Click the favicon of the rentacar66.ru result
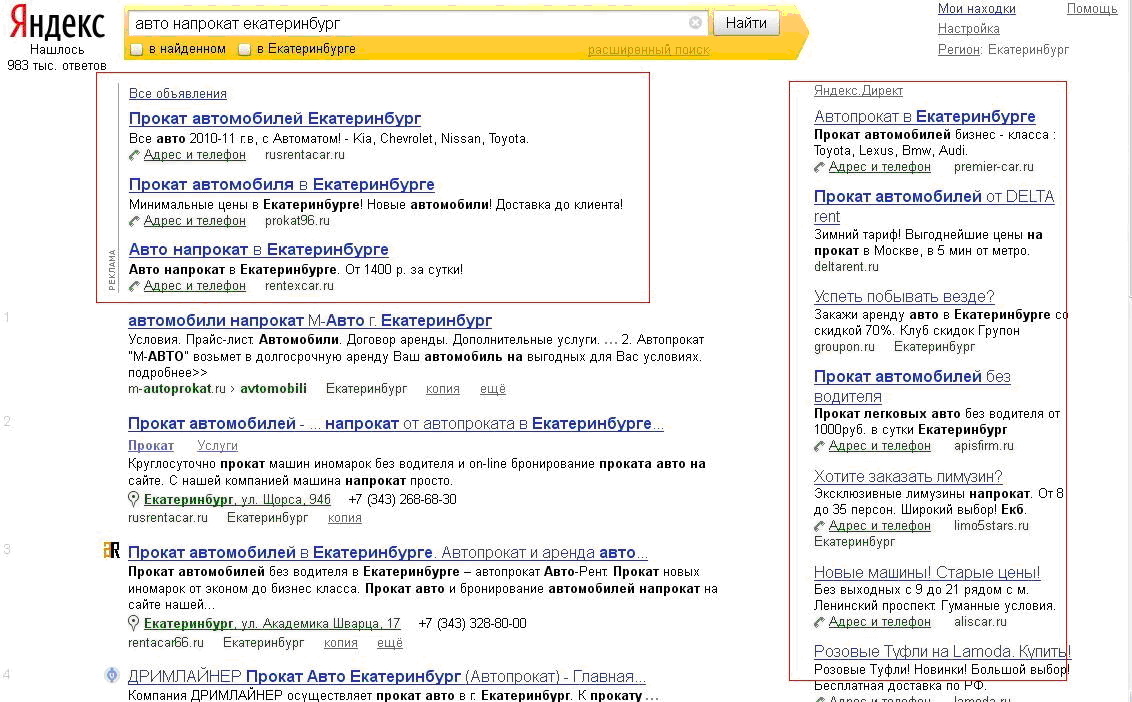Image resolution: width=1132 pixels, height=702 pixels. tap(111, 551)
